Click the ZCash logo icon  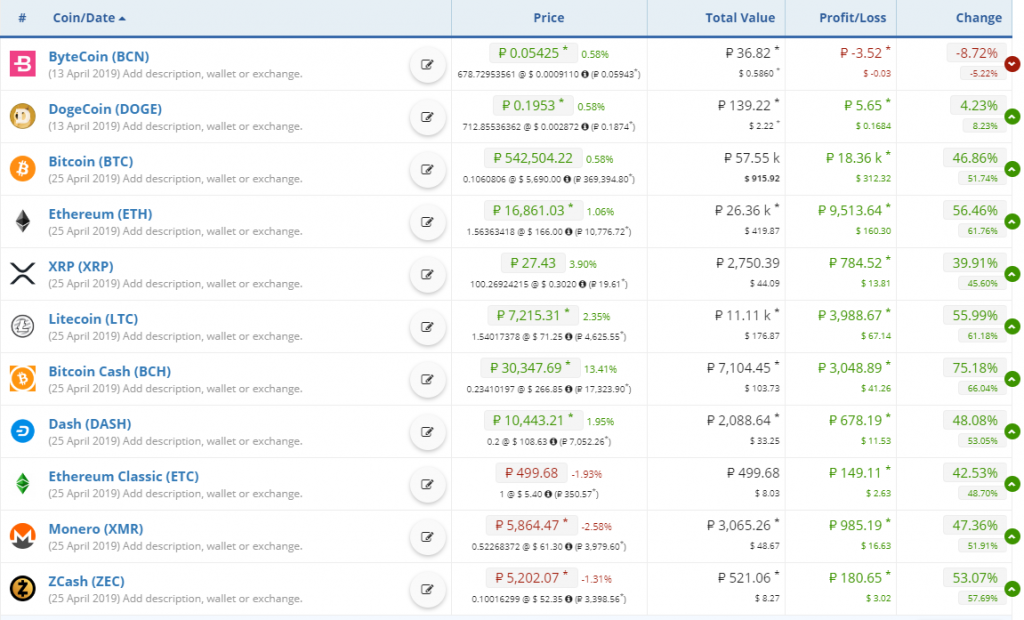(x=22, y=589)
